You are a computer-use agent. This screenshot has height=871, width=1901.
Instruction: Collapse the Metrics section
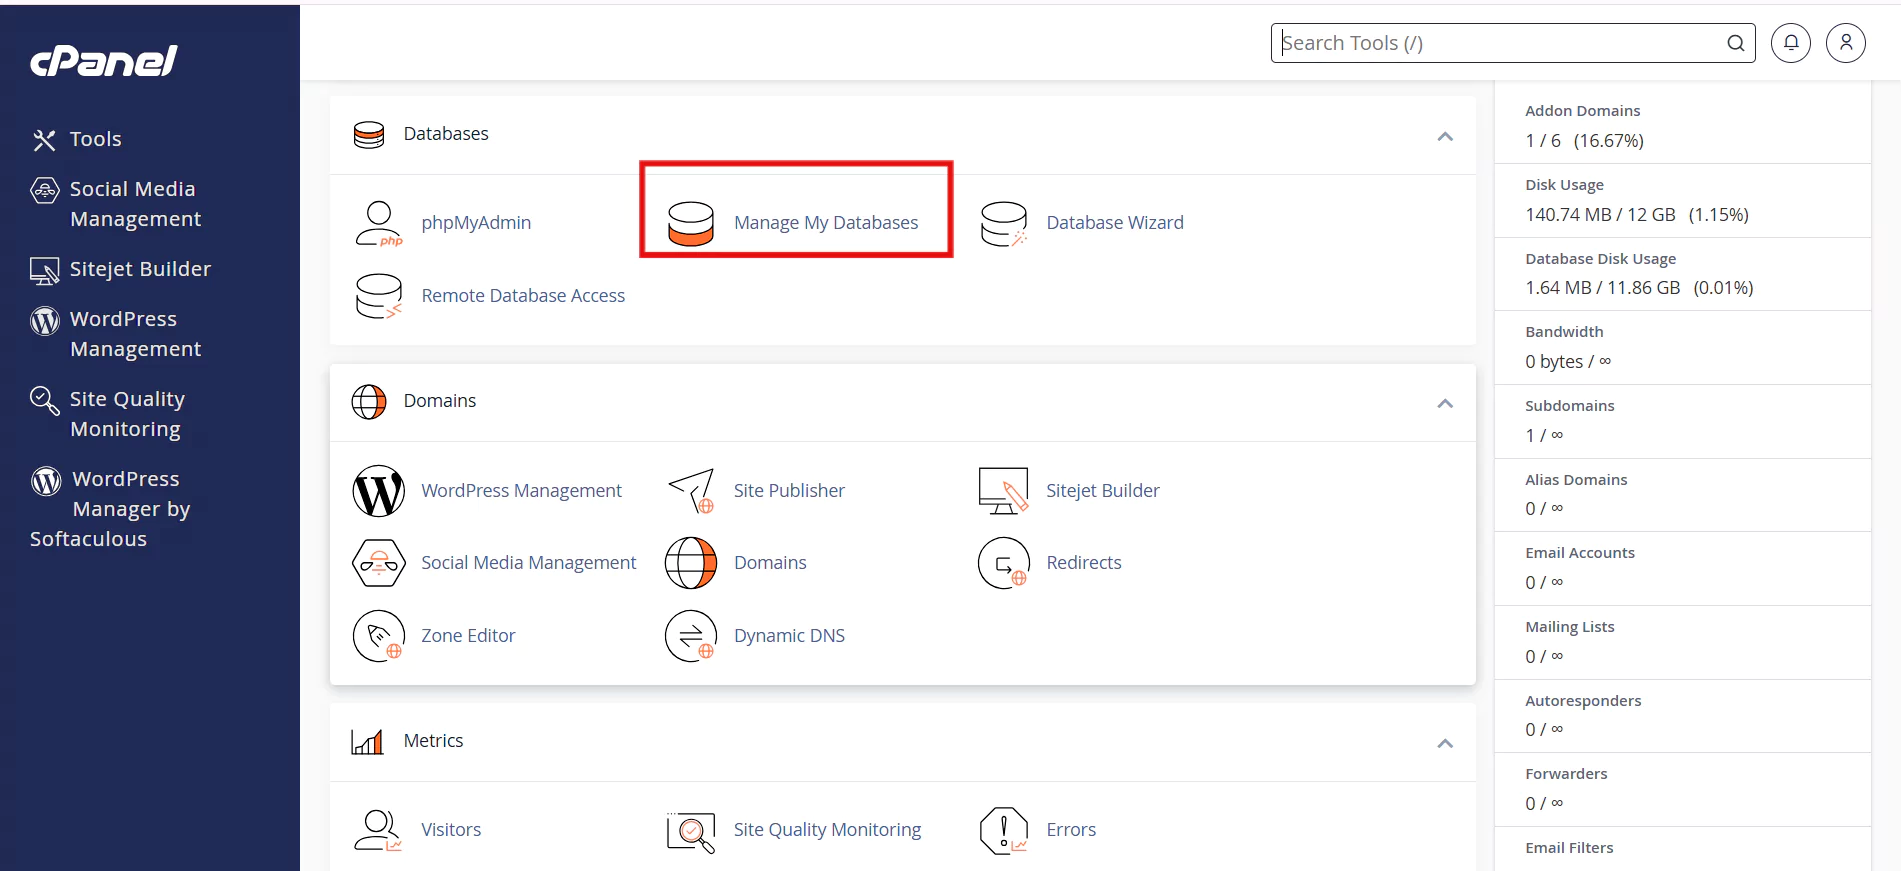click(1445, 743)
